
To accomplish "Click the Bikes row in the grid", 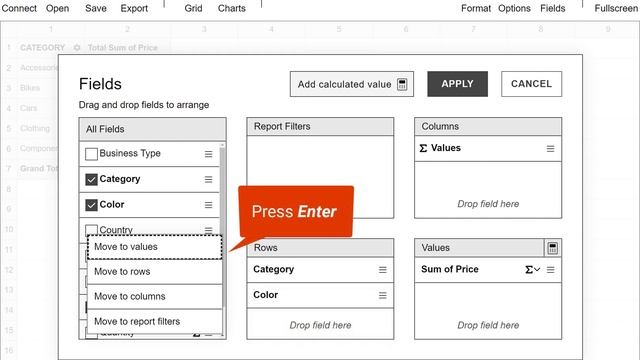I will pos(30,88).
